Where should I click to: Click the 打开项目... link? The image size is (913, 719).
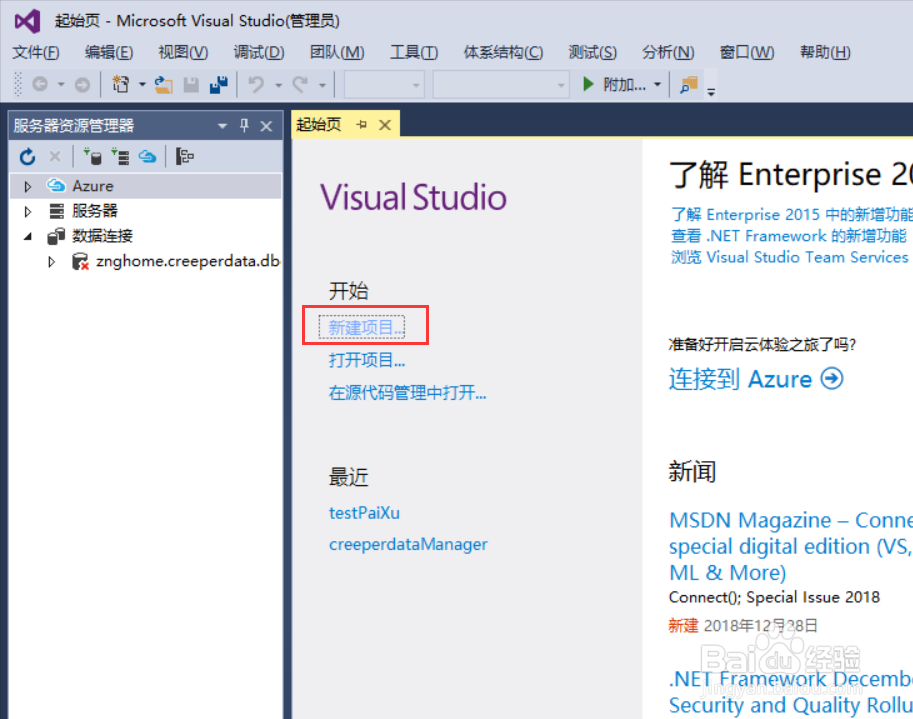[367, 360]
